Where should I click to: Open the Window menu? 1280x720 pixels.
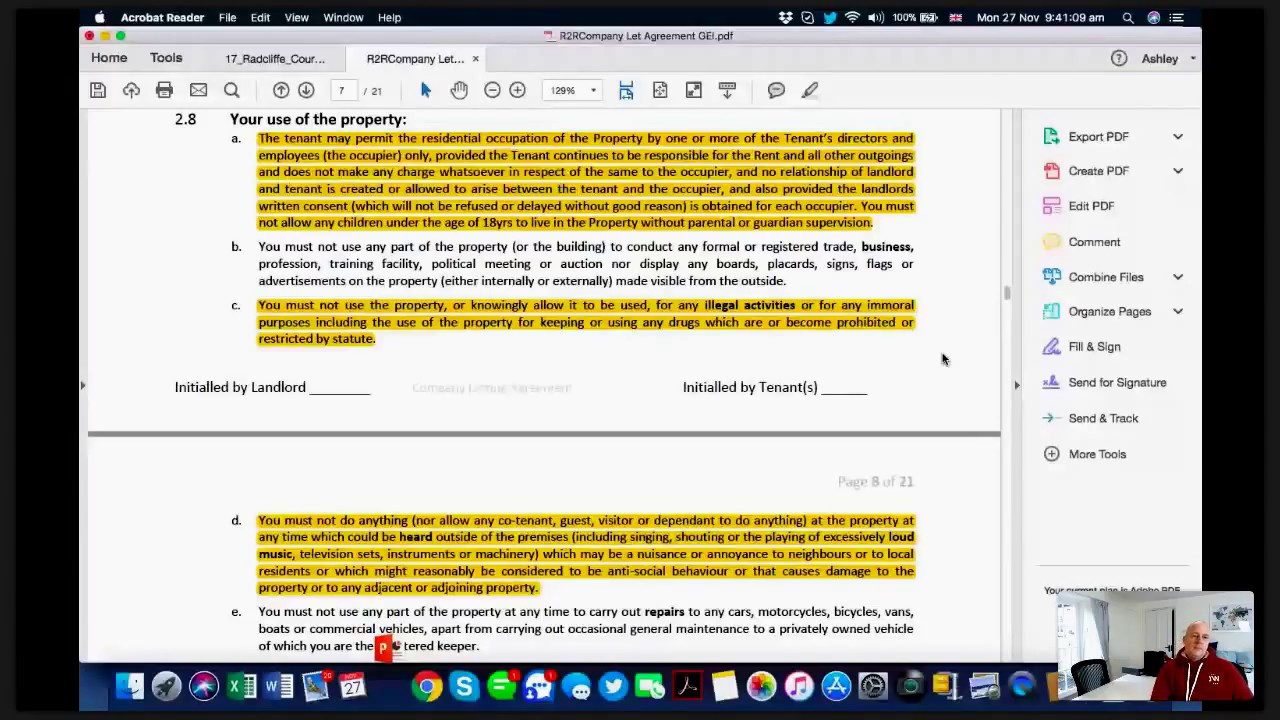coord(343,17)
